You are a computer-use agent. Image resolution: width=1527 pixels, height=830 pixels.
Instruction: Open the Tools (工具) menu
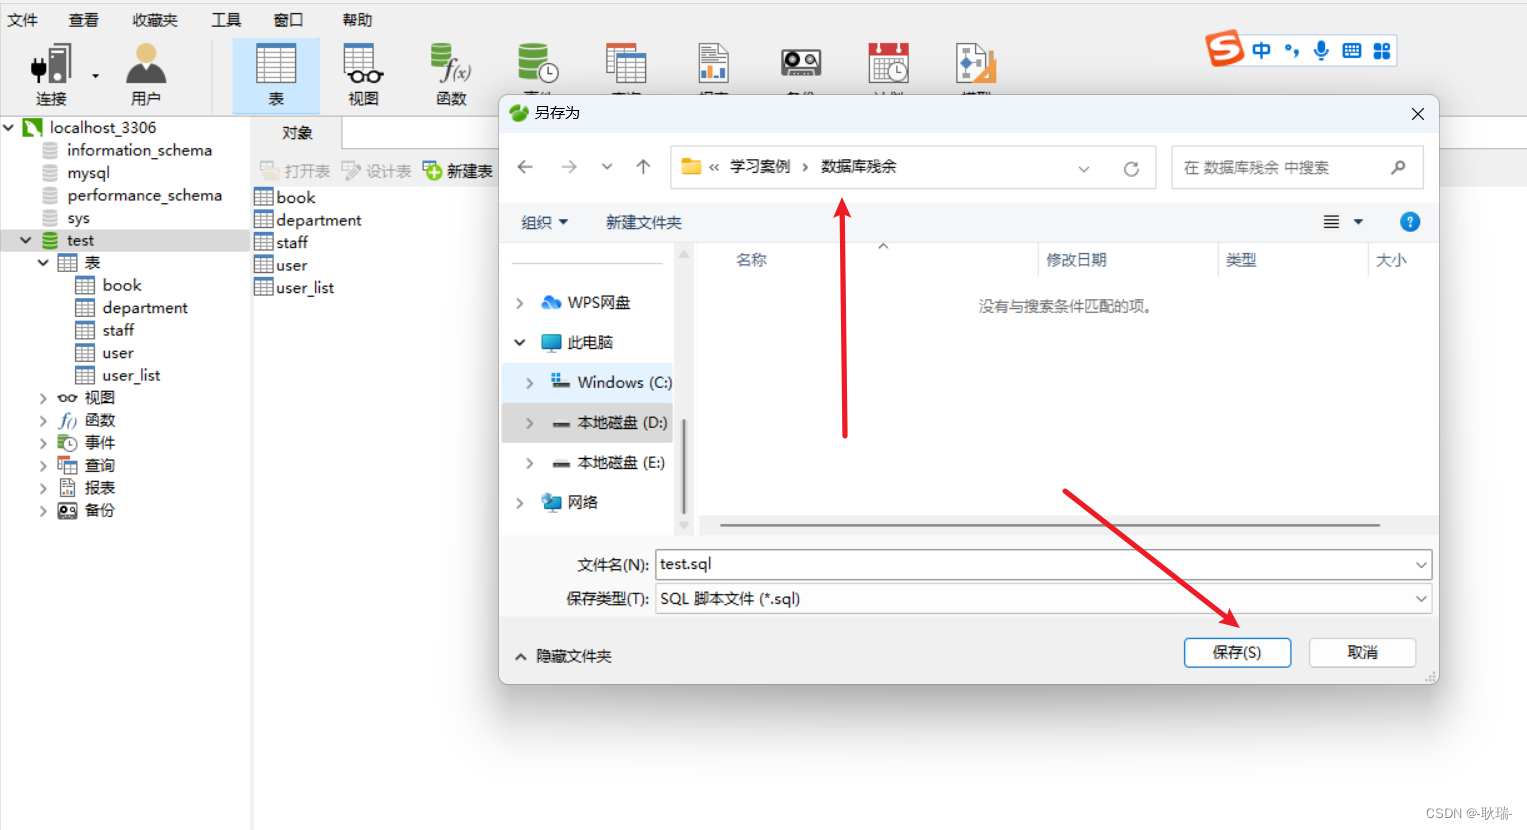point(226,20)
